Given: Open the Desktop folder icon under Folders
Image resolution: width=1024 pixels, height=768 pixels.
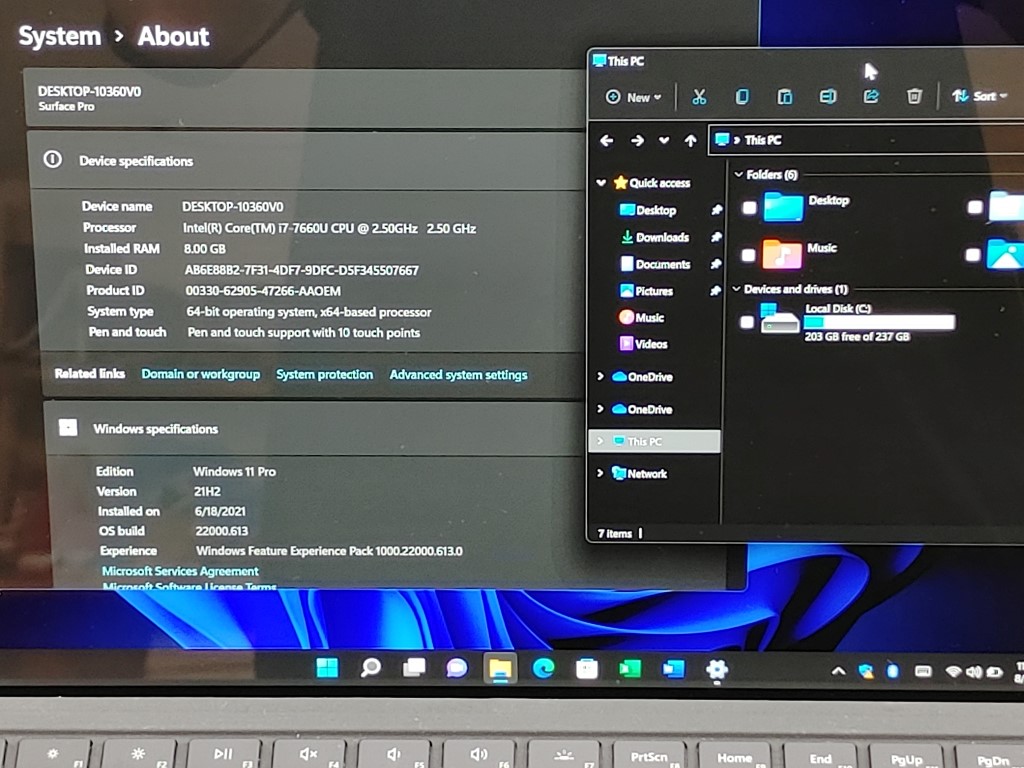Looking at the screenshot, I should click(783, 206).
